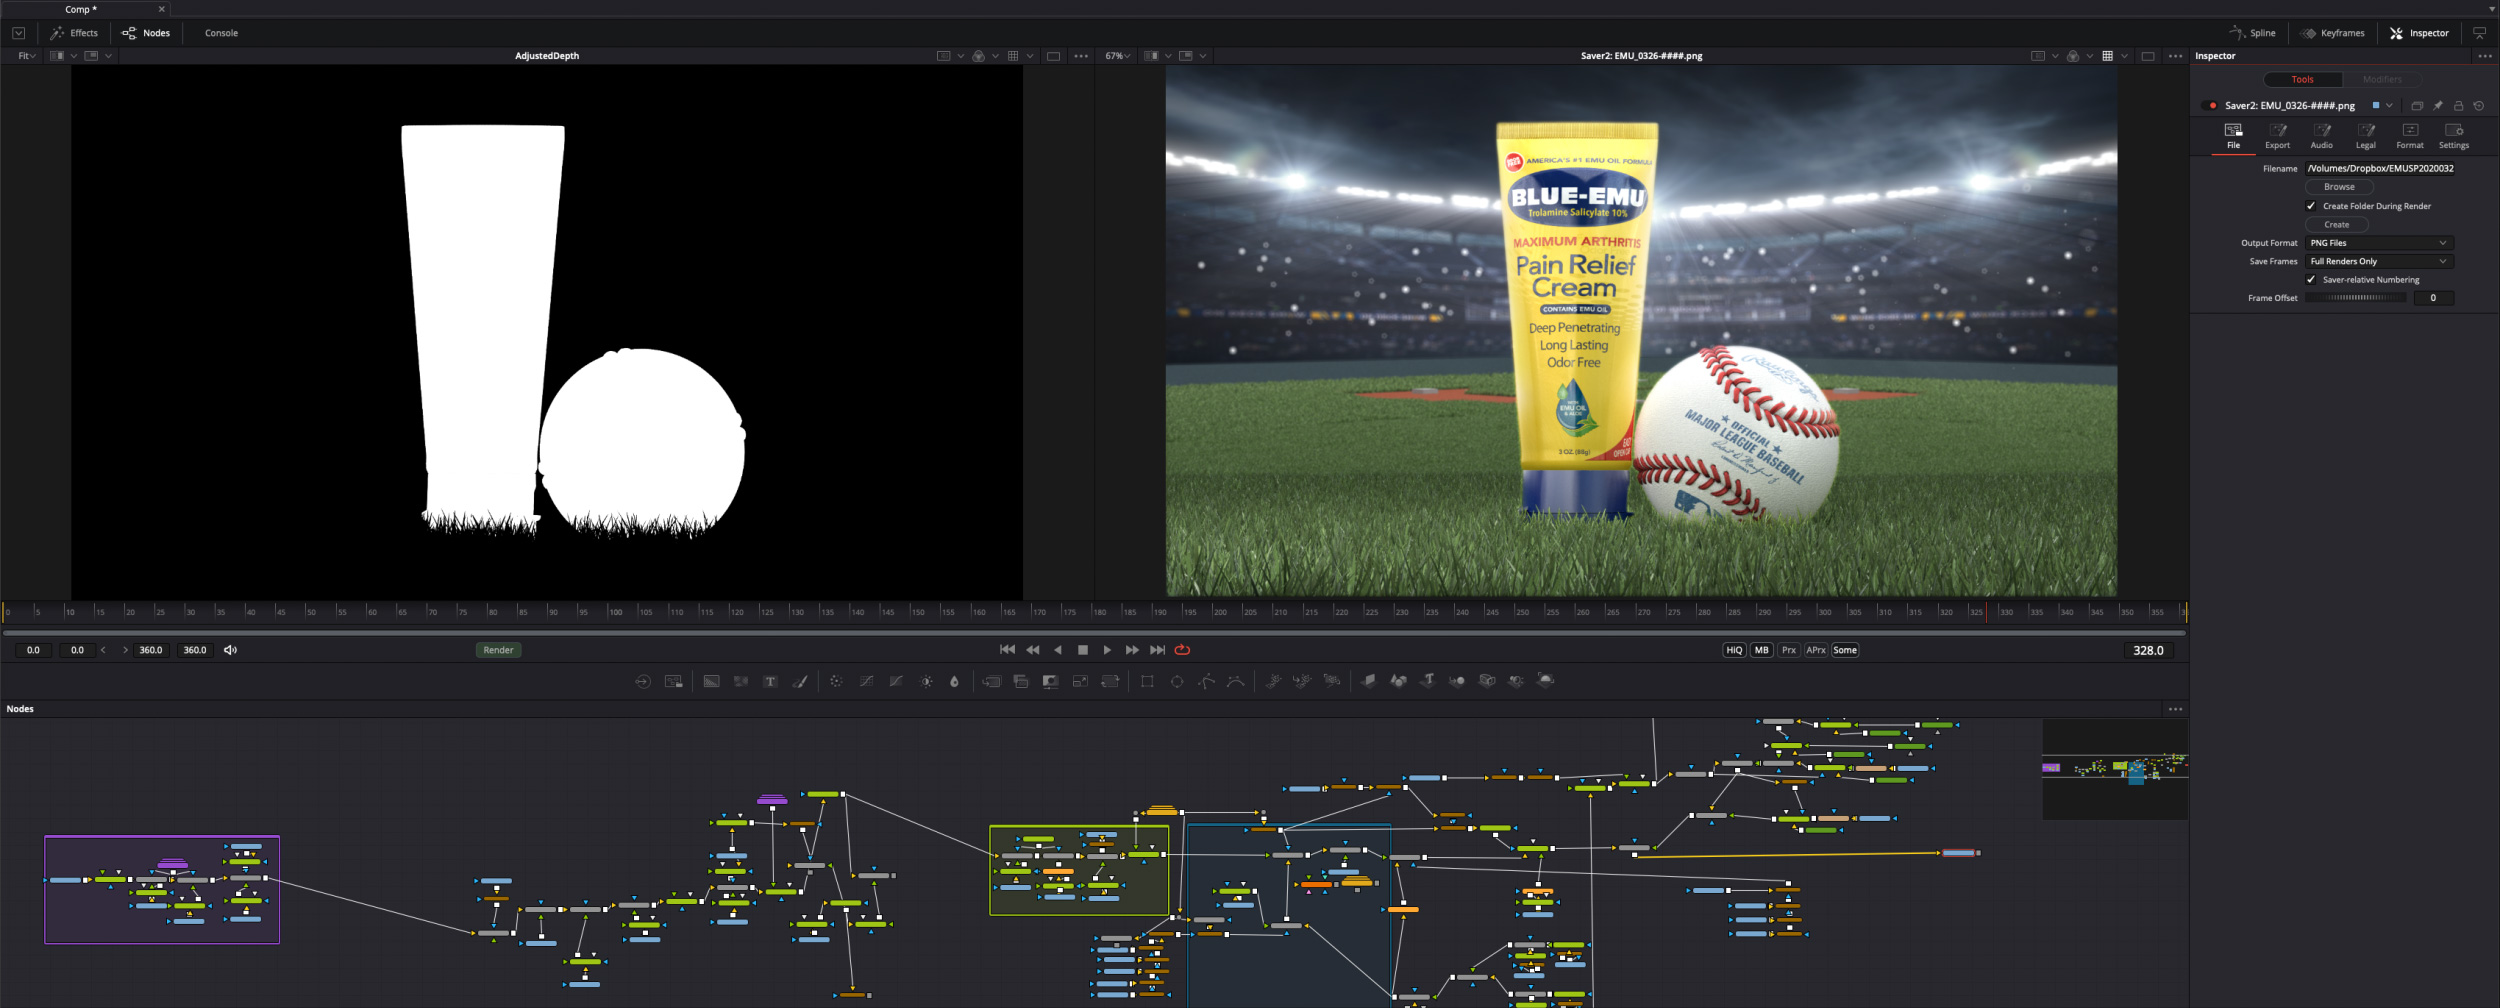The height and width of the screenshot is (1008, 2500).
Task: Open the Console panel
Action: [221, 33]
